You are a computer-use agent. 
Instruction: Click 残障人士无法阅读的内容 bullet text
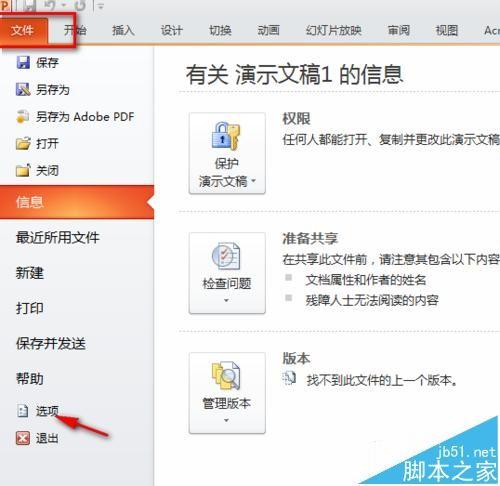point(372,300)
